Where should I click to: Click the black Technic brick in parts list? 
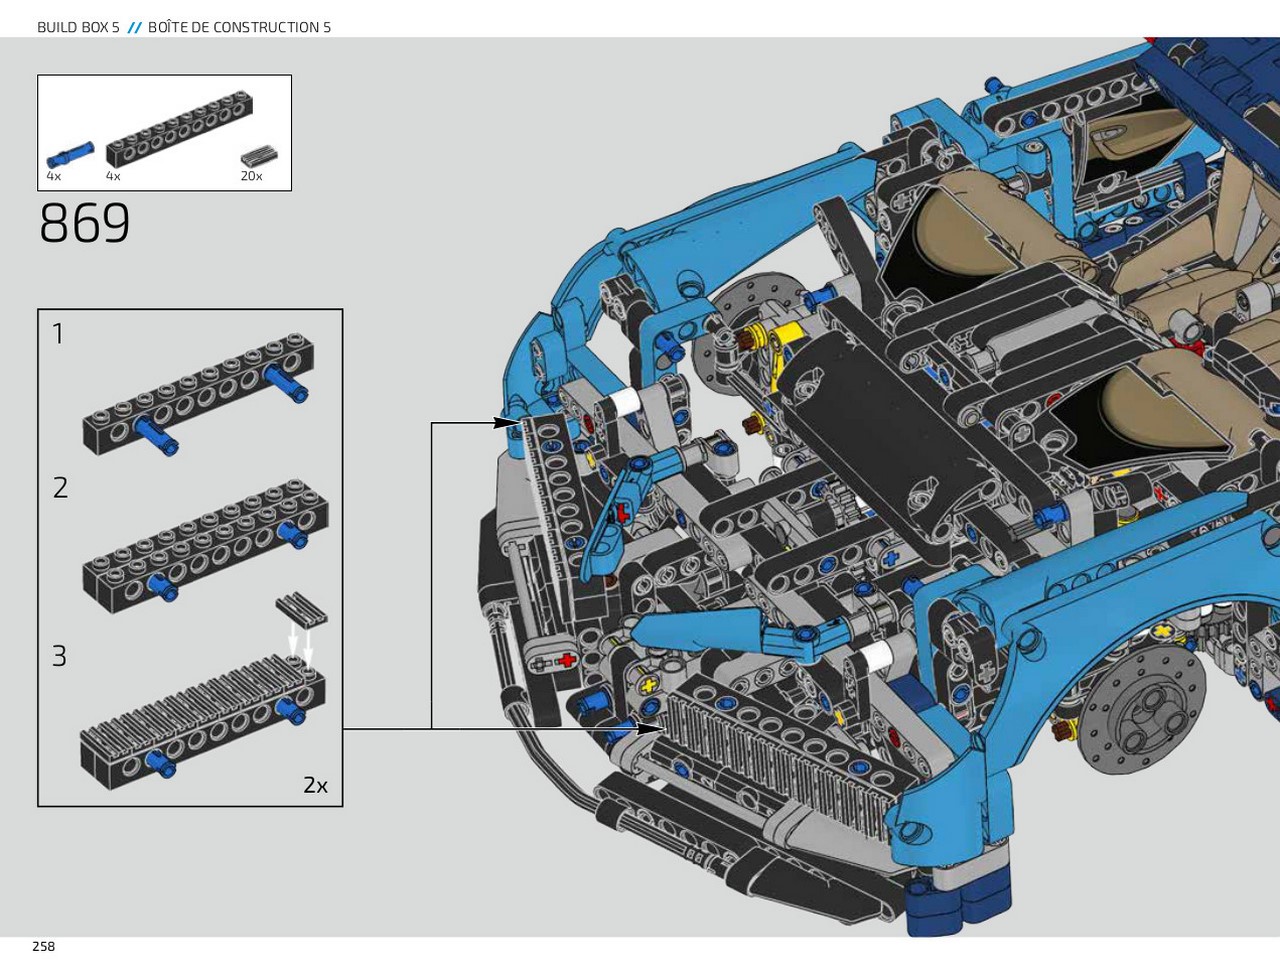pyautogui.click(x=179, y=130)
